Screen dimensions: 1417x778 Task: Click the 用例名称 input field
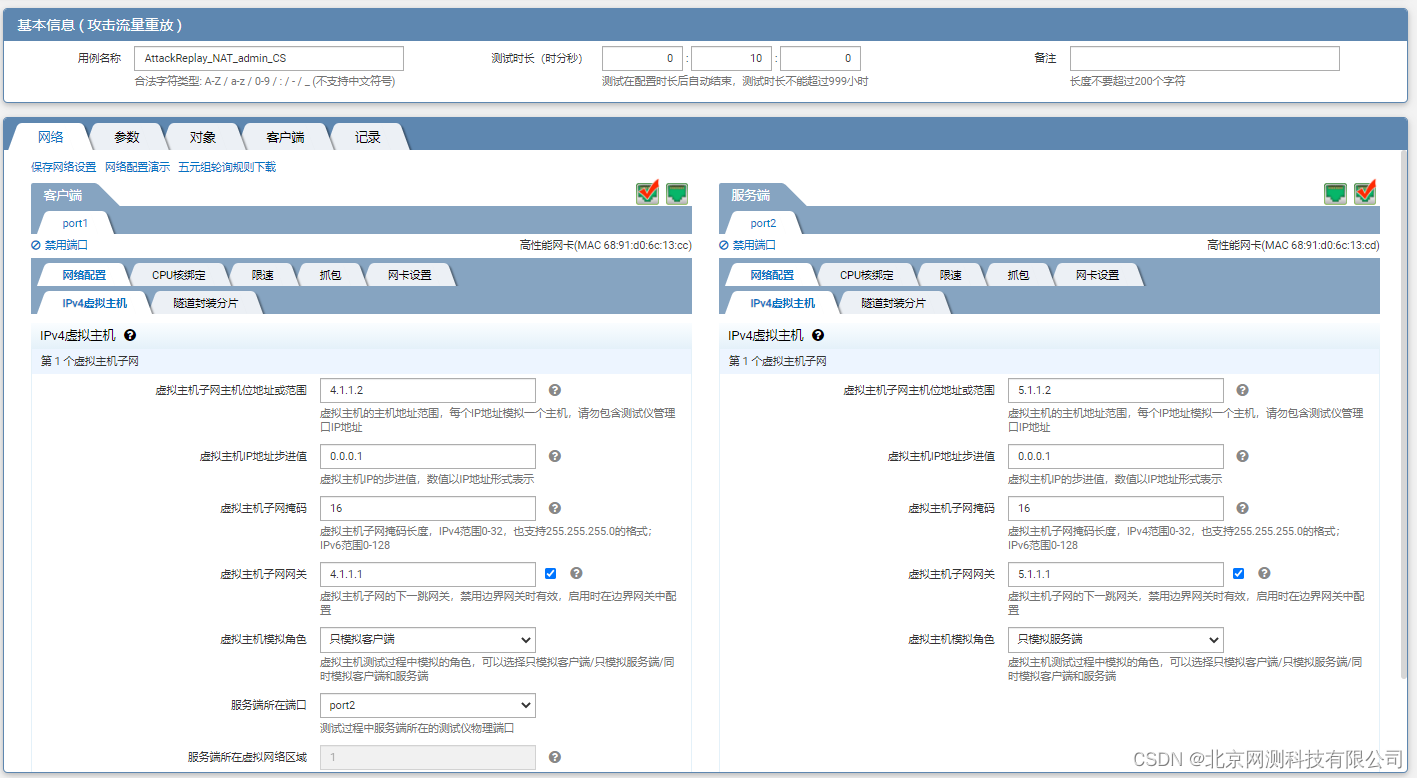pyautogui.click(x=269, y=58)
